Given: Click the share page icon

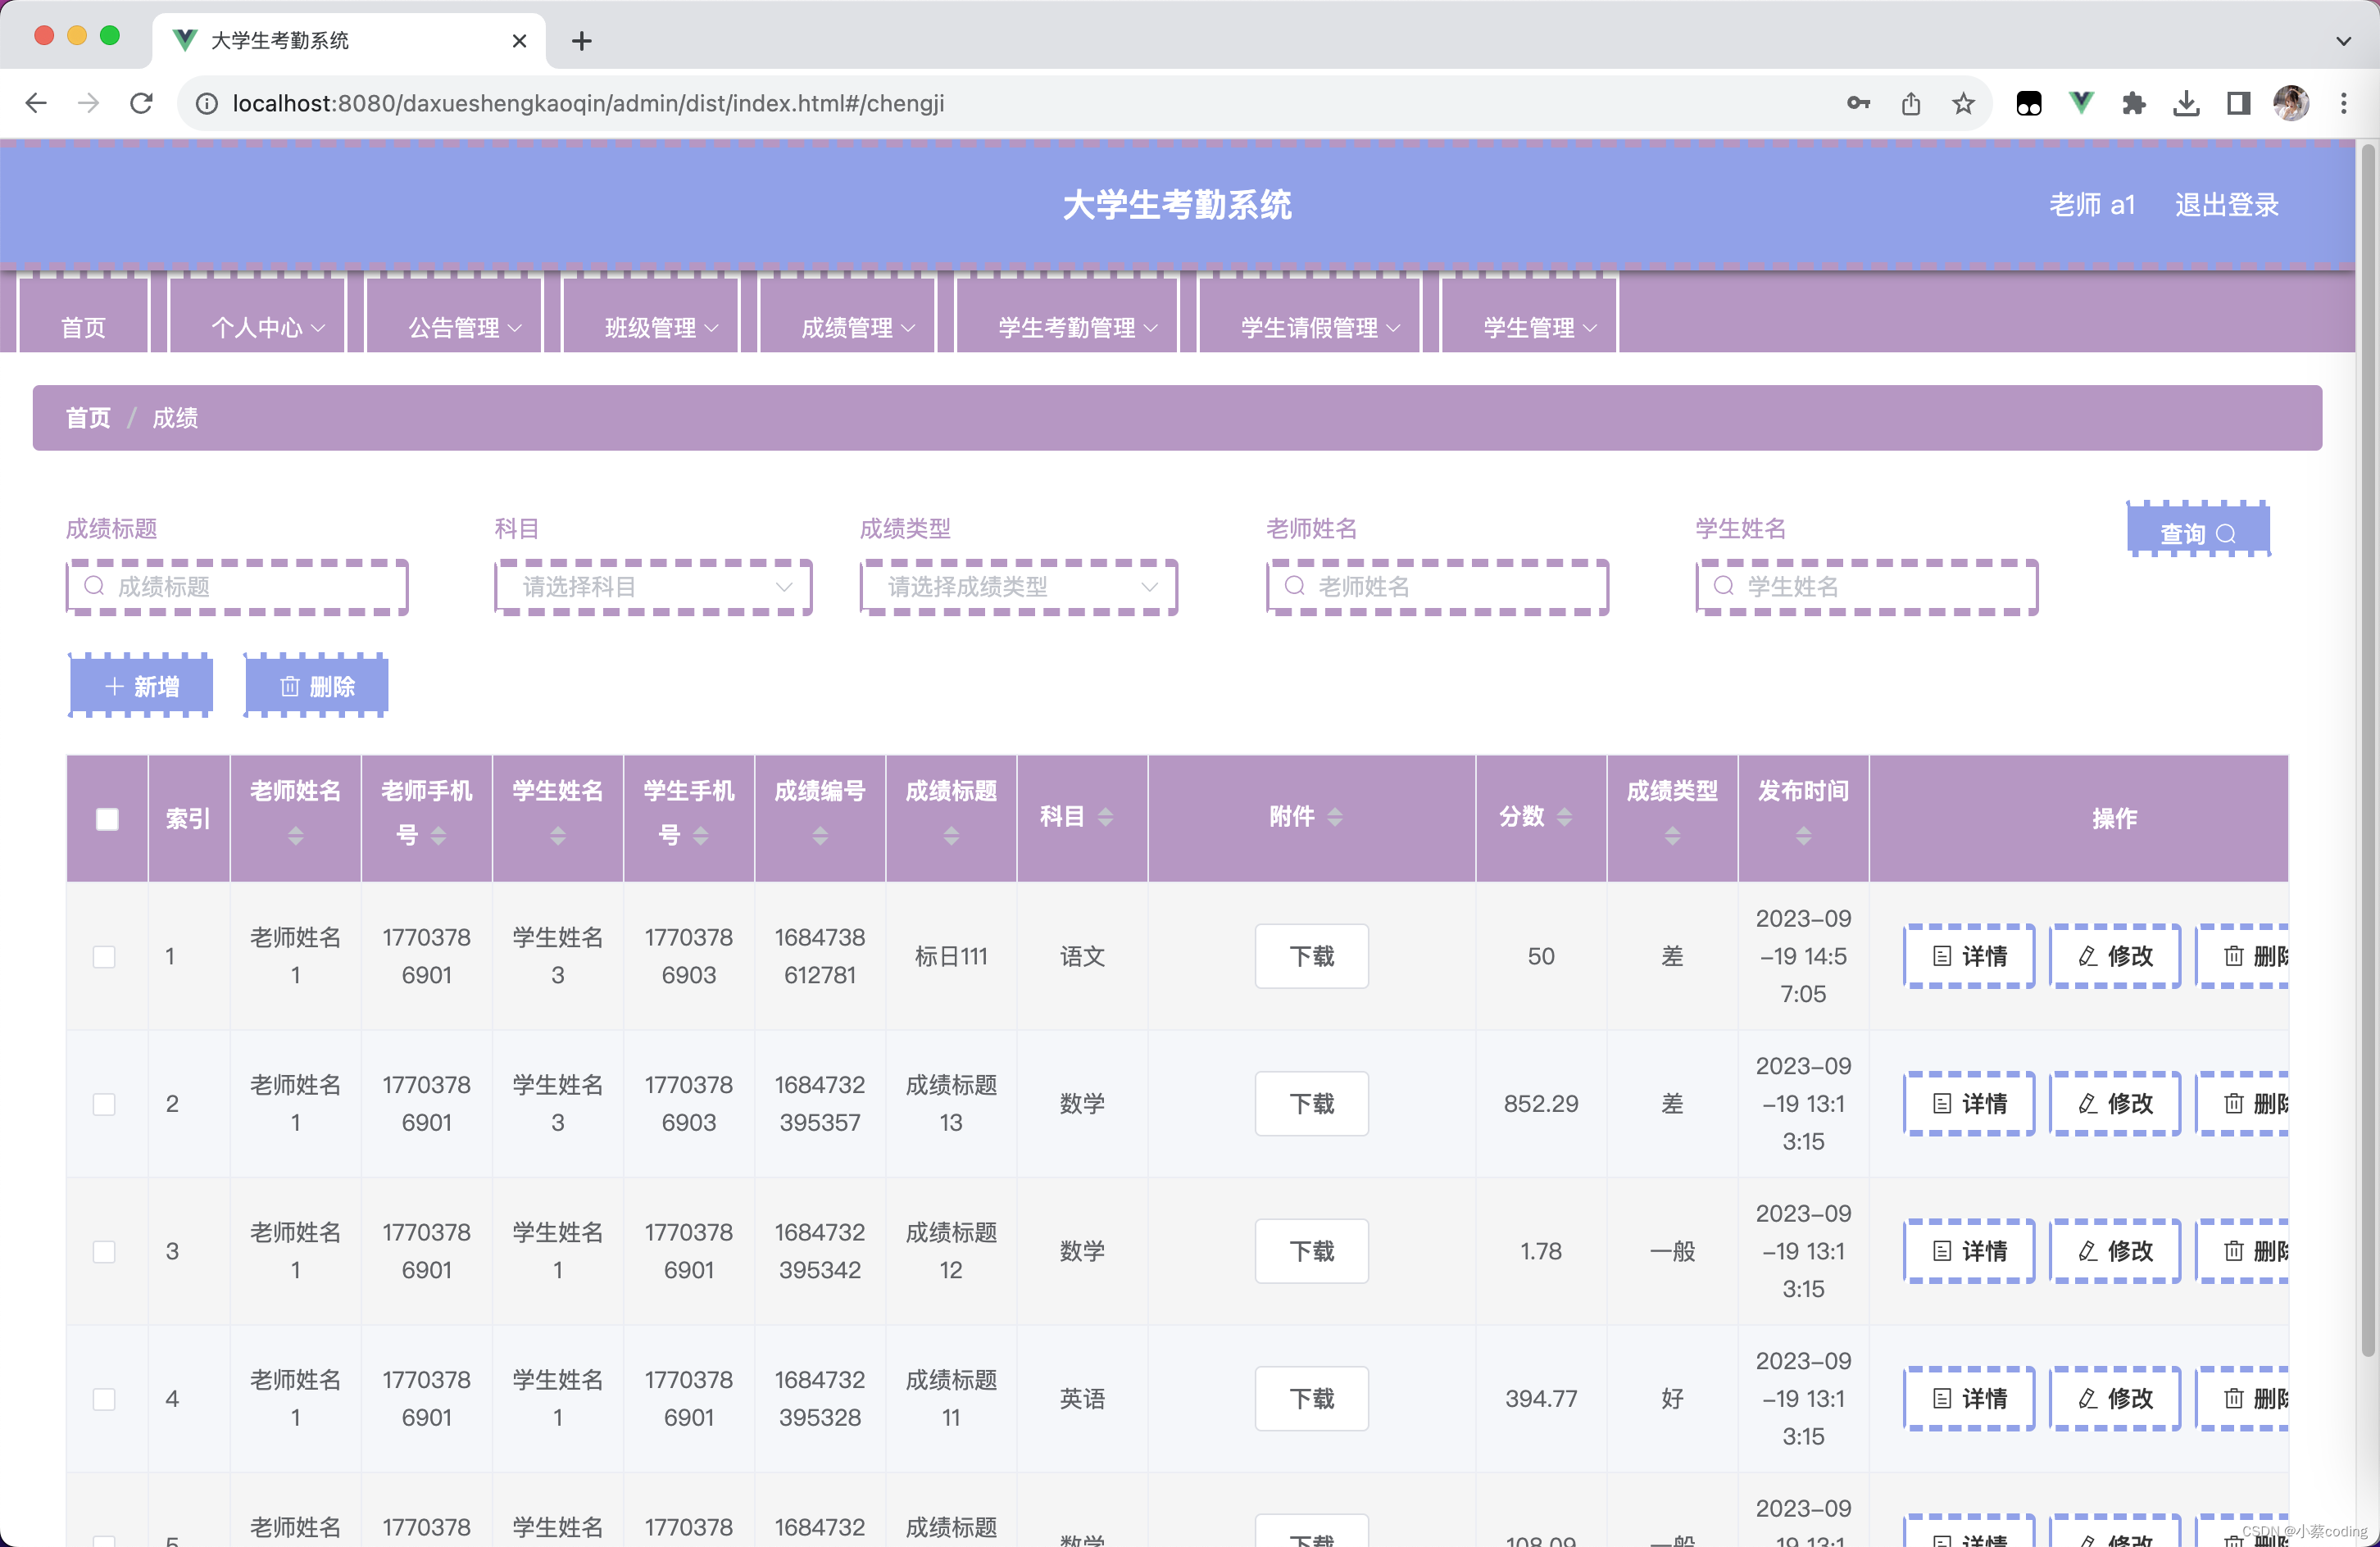Looking at the screenshot, I should (x=1911, y=103).
